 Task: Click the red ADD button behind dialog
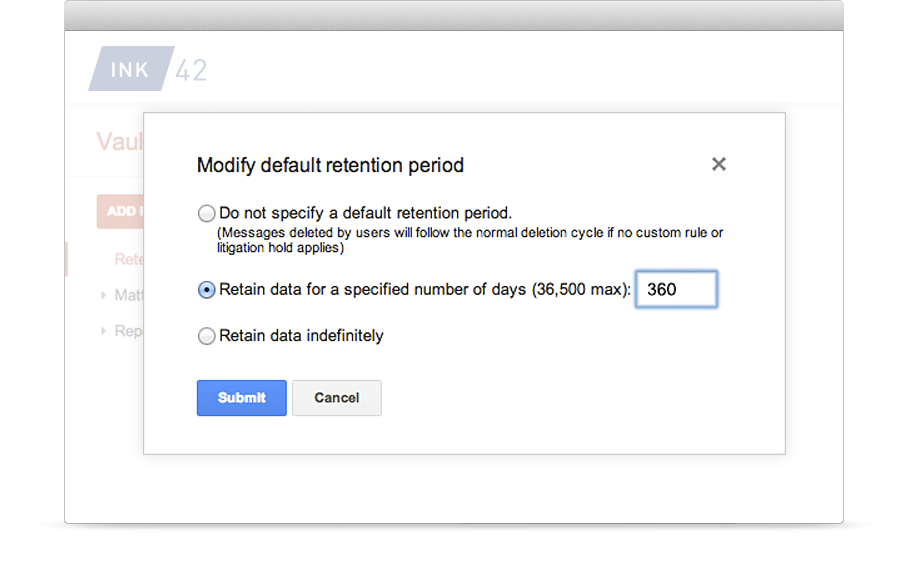(x=120, y=211)
